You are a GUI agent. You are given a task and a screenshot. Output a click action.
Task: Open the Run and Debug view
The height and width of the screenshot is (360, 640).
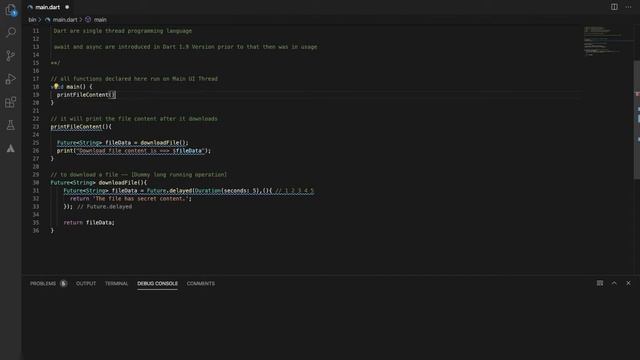[x=11, y=79]
